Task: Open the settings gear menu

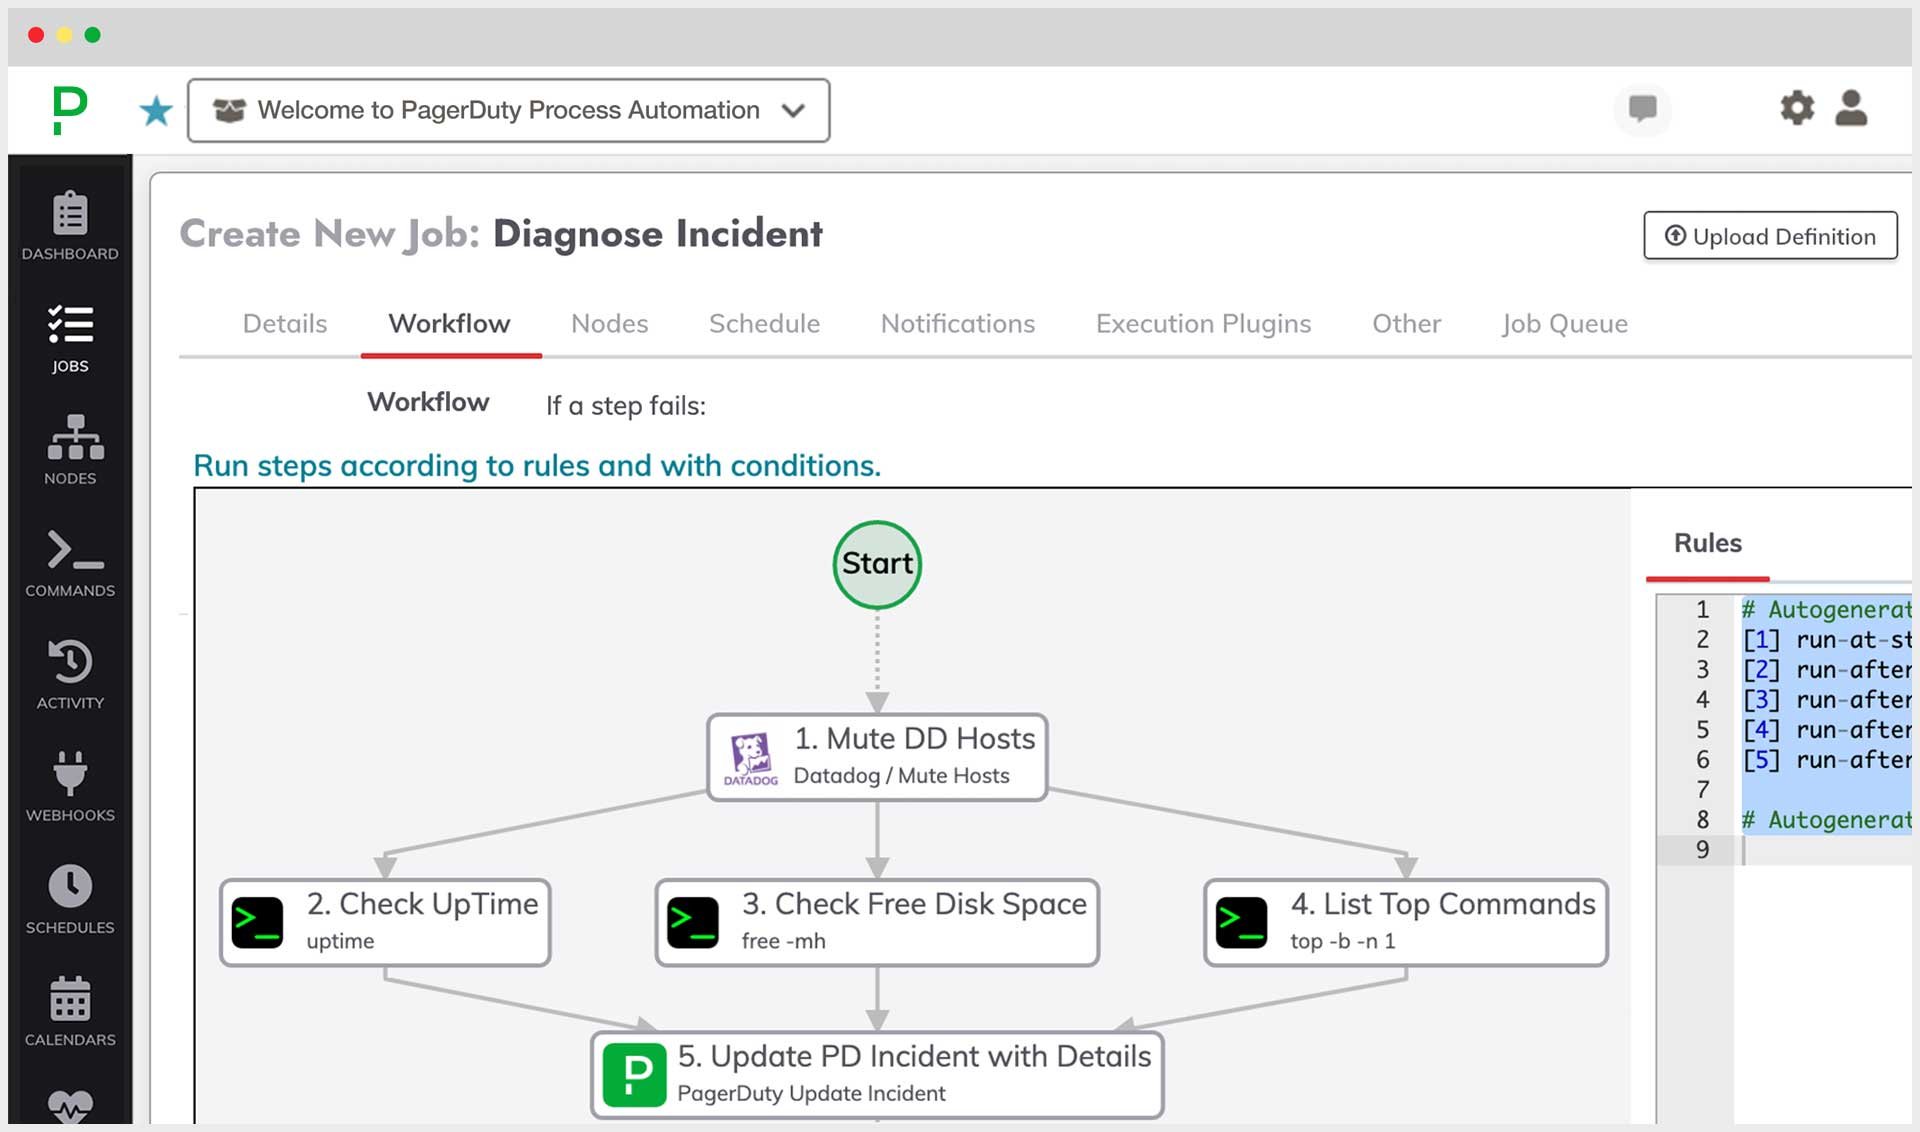Action: click(x=1797, y=108)
